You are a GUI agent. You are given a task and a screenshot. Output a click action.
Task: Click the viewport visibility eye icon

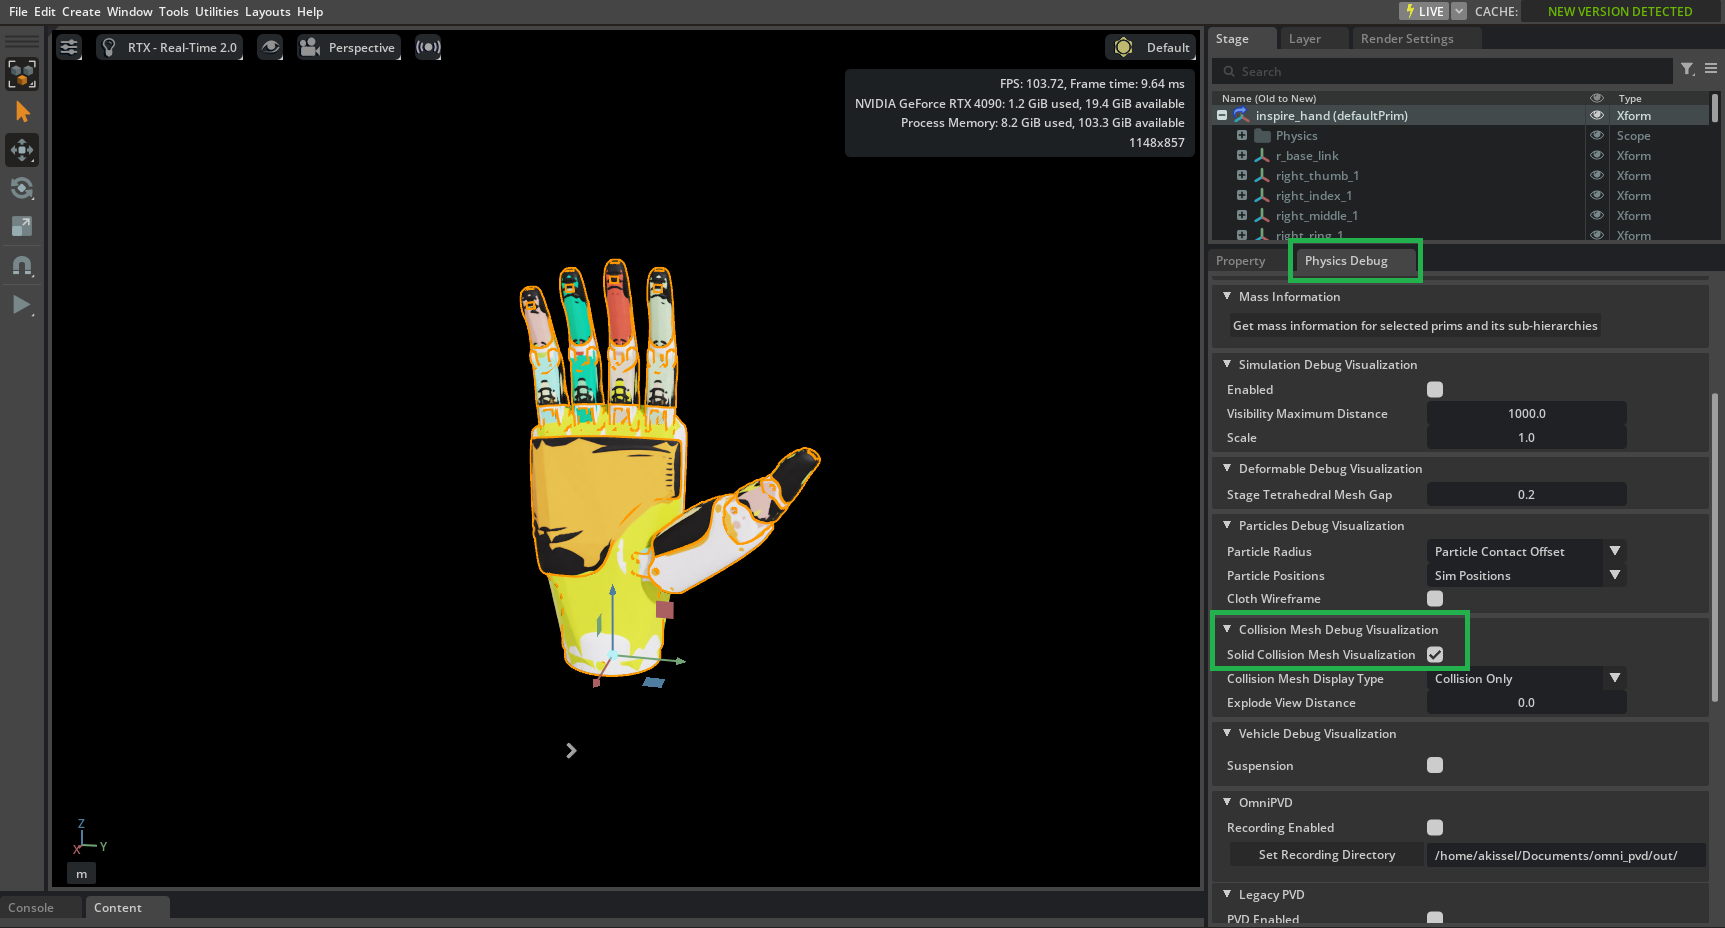pos(269,47)
